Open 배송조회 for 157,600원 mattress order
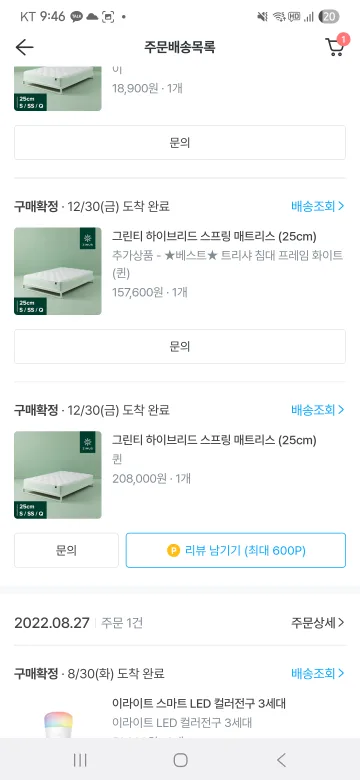 pos(317,206)
